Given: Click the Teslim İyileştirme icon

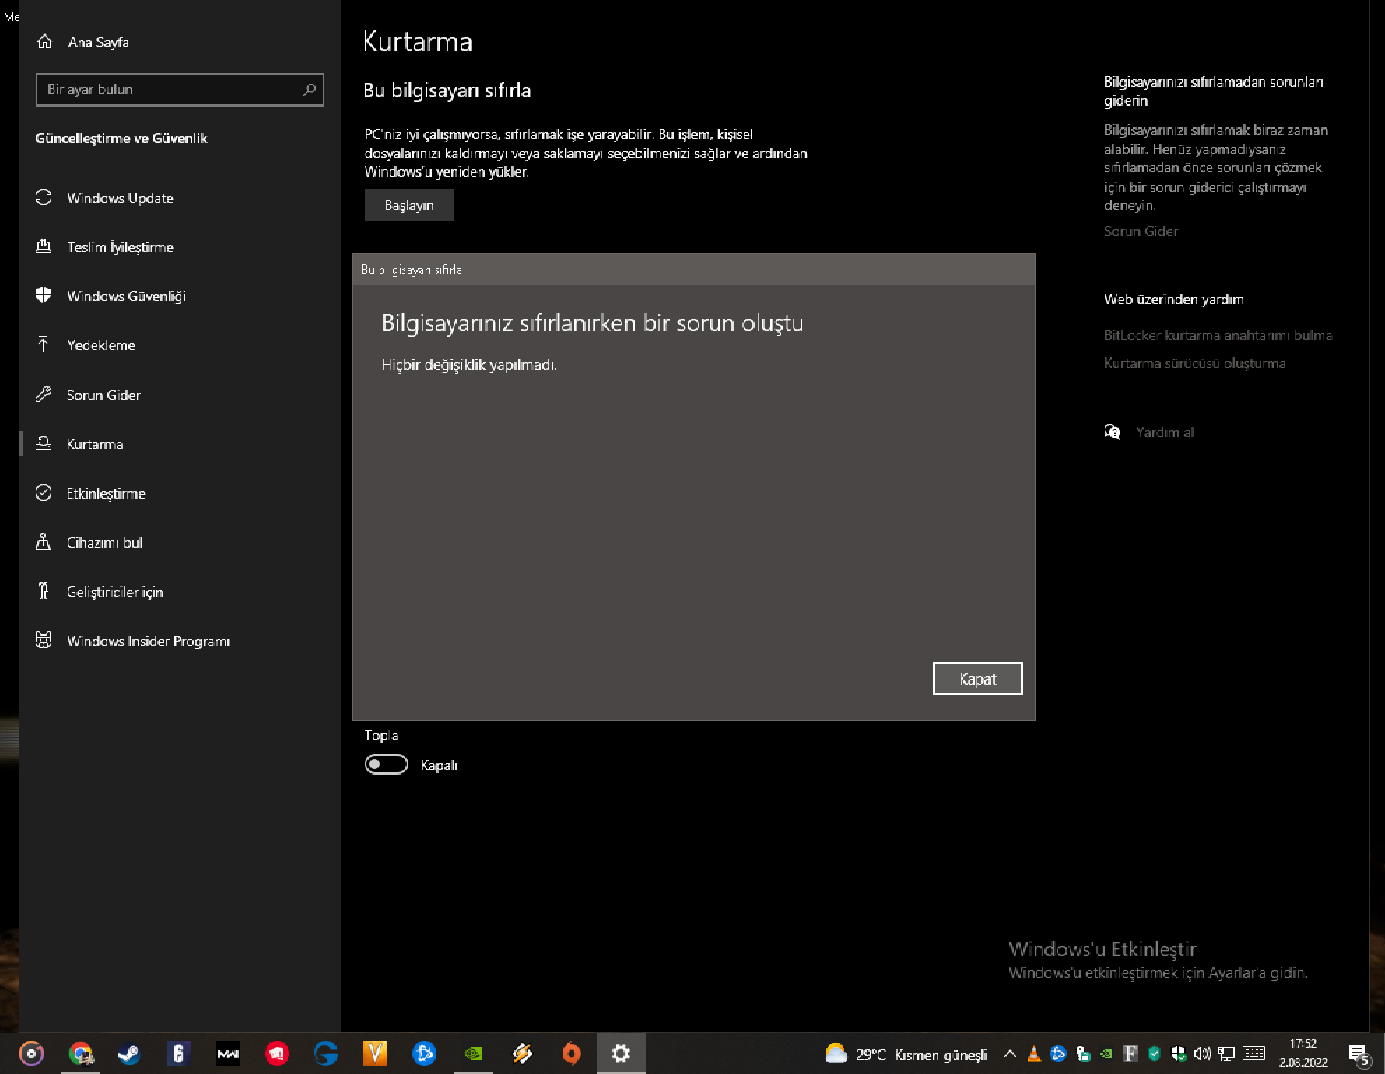Looking at the screenshot, I should tap(44, 247).
